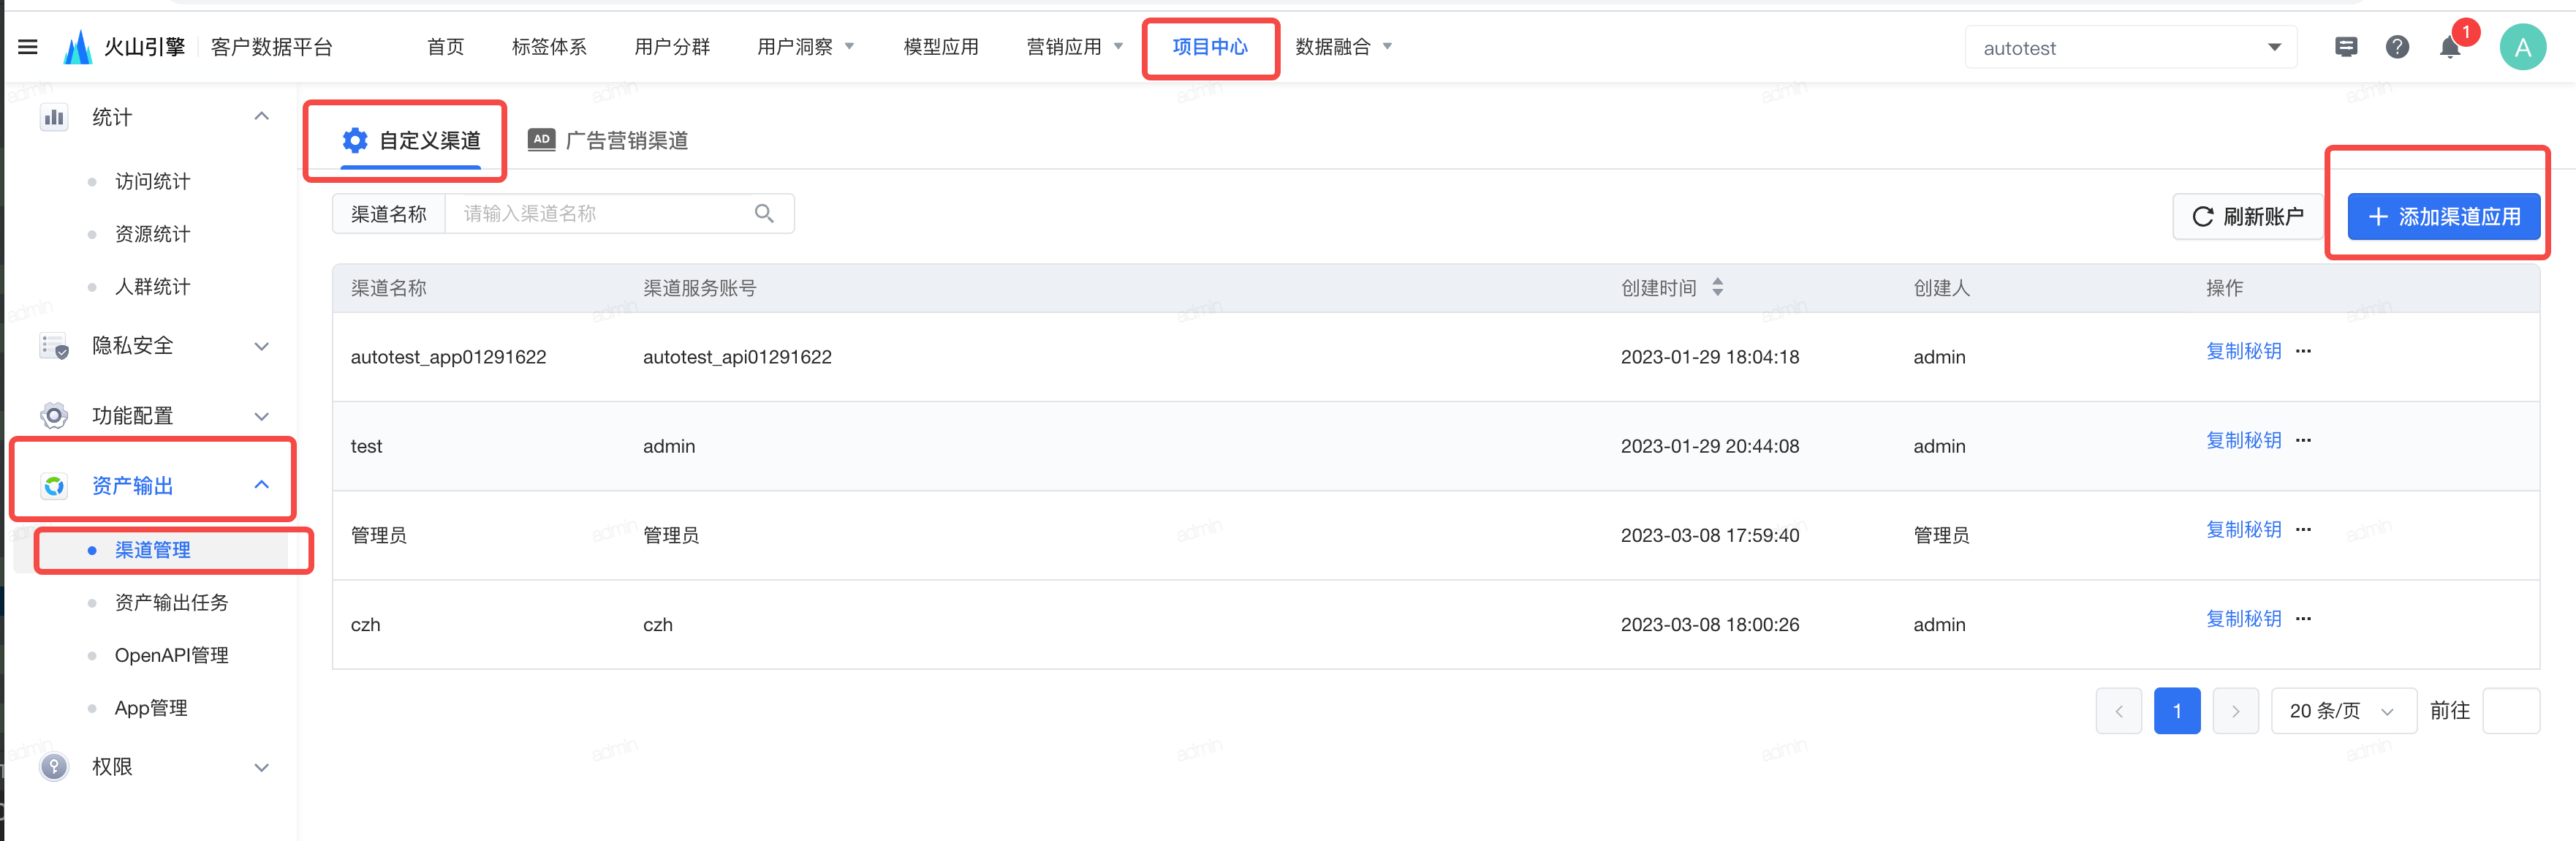The image size is (2576, 841).
Task: Open the 数据融合 menu dropdown
Action: click(1344, 47)
